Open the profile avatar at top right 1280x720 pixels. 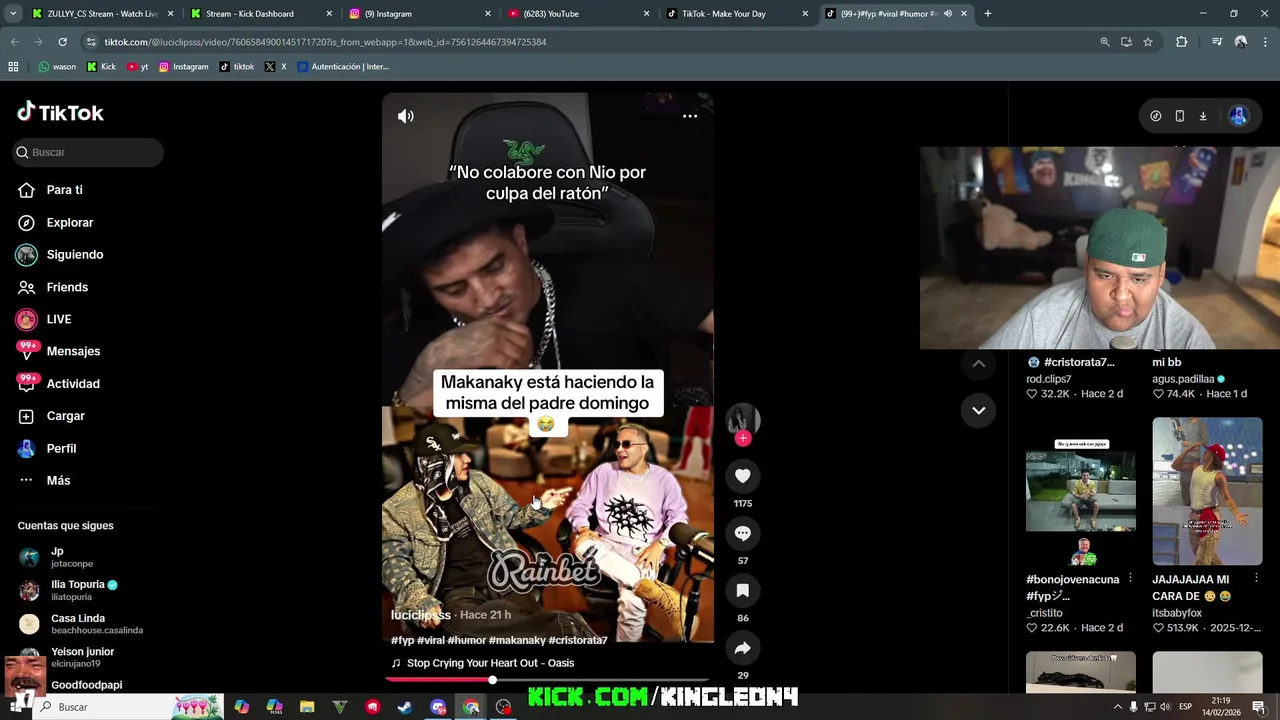point(1238,116)
